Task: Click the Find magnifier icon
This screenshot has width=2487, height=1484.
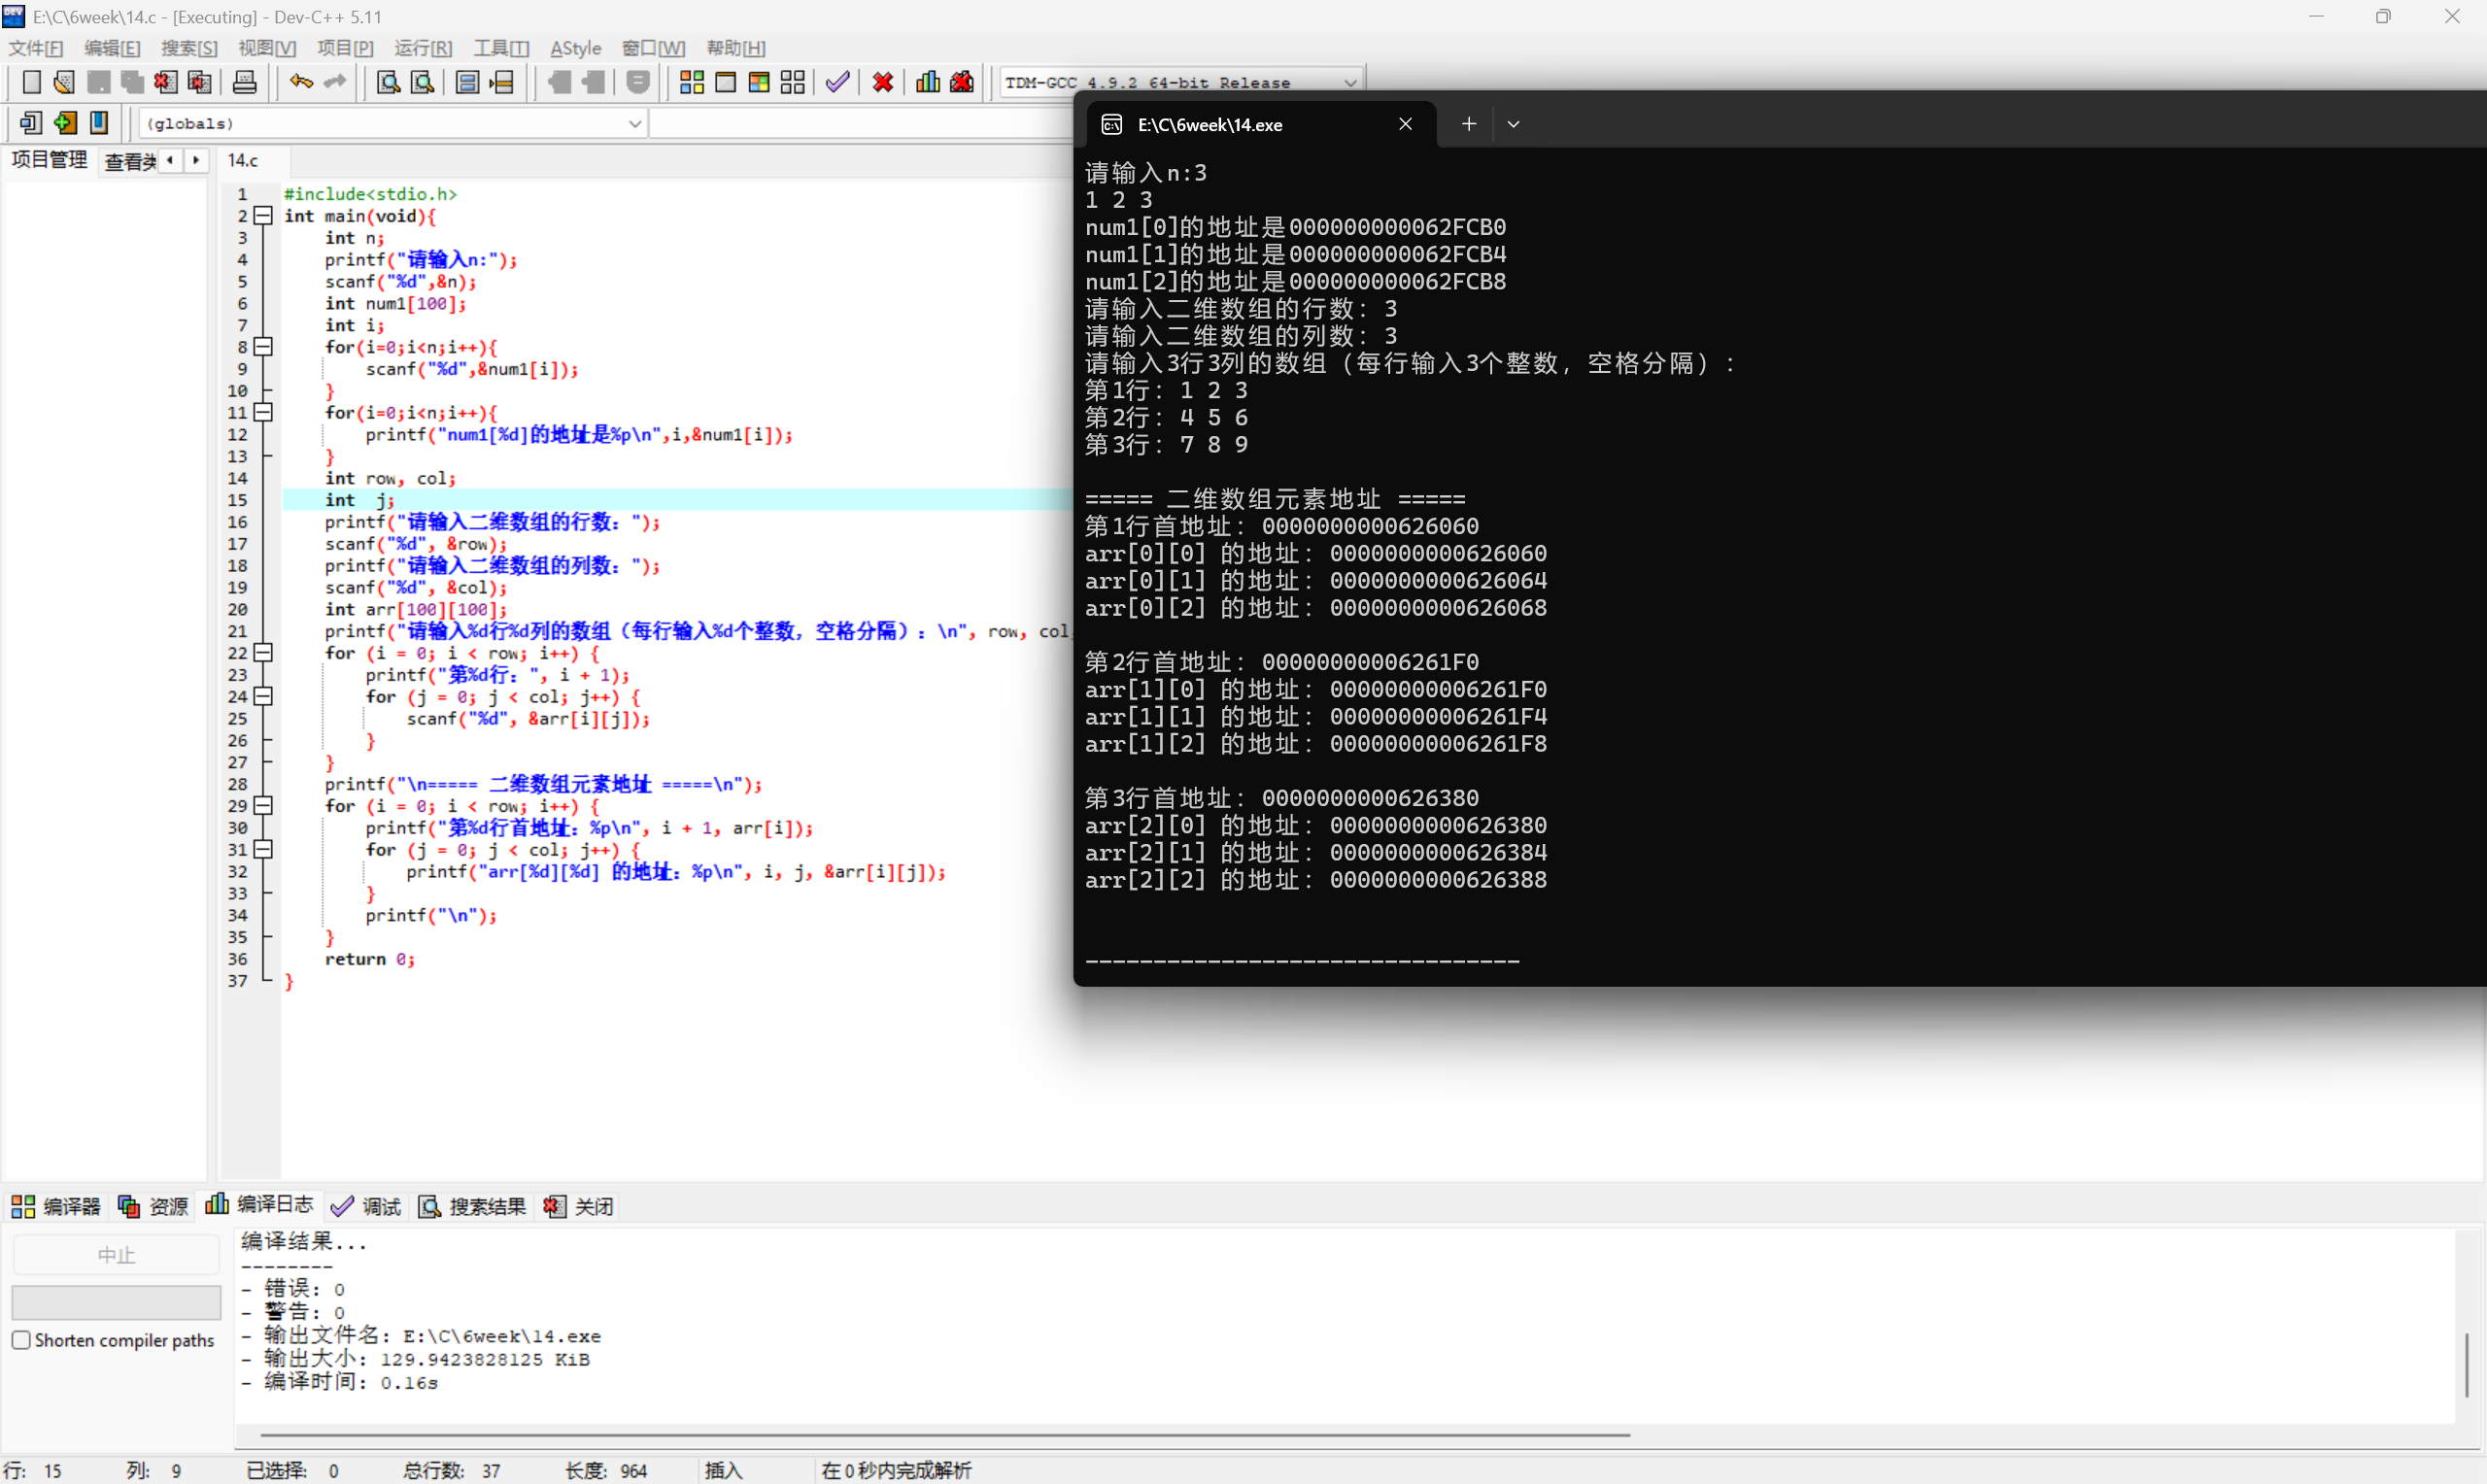Action: [388, 82]
